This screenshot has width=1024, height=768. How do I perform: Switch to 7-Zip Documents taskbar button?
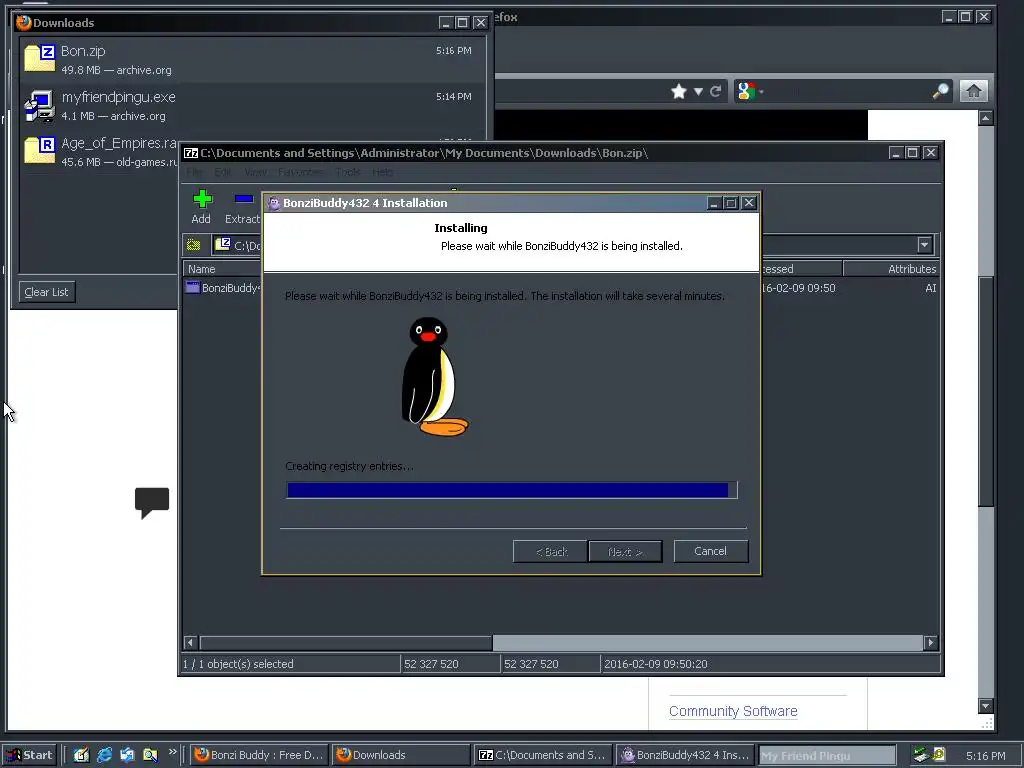coord(543,755)
